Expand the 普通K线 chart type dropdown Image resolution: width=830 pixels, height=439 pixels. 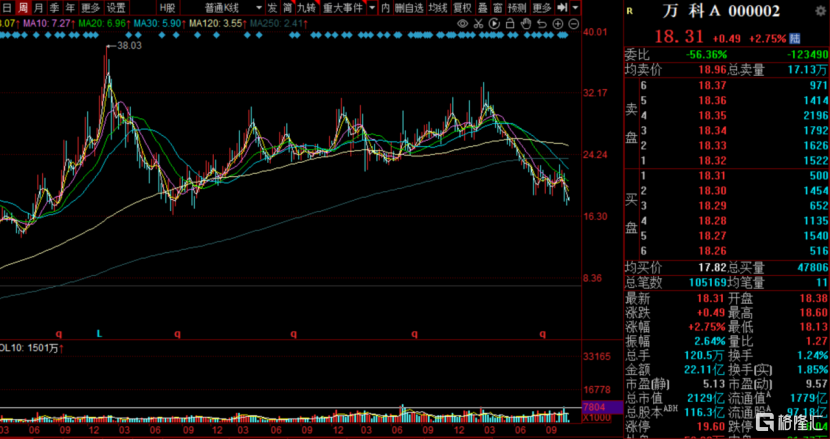click(259, 7)
